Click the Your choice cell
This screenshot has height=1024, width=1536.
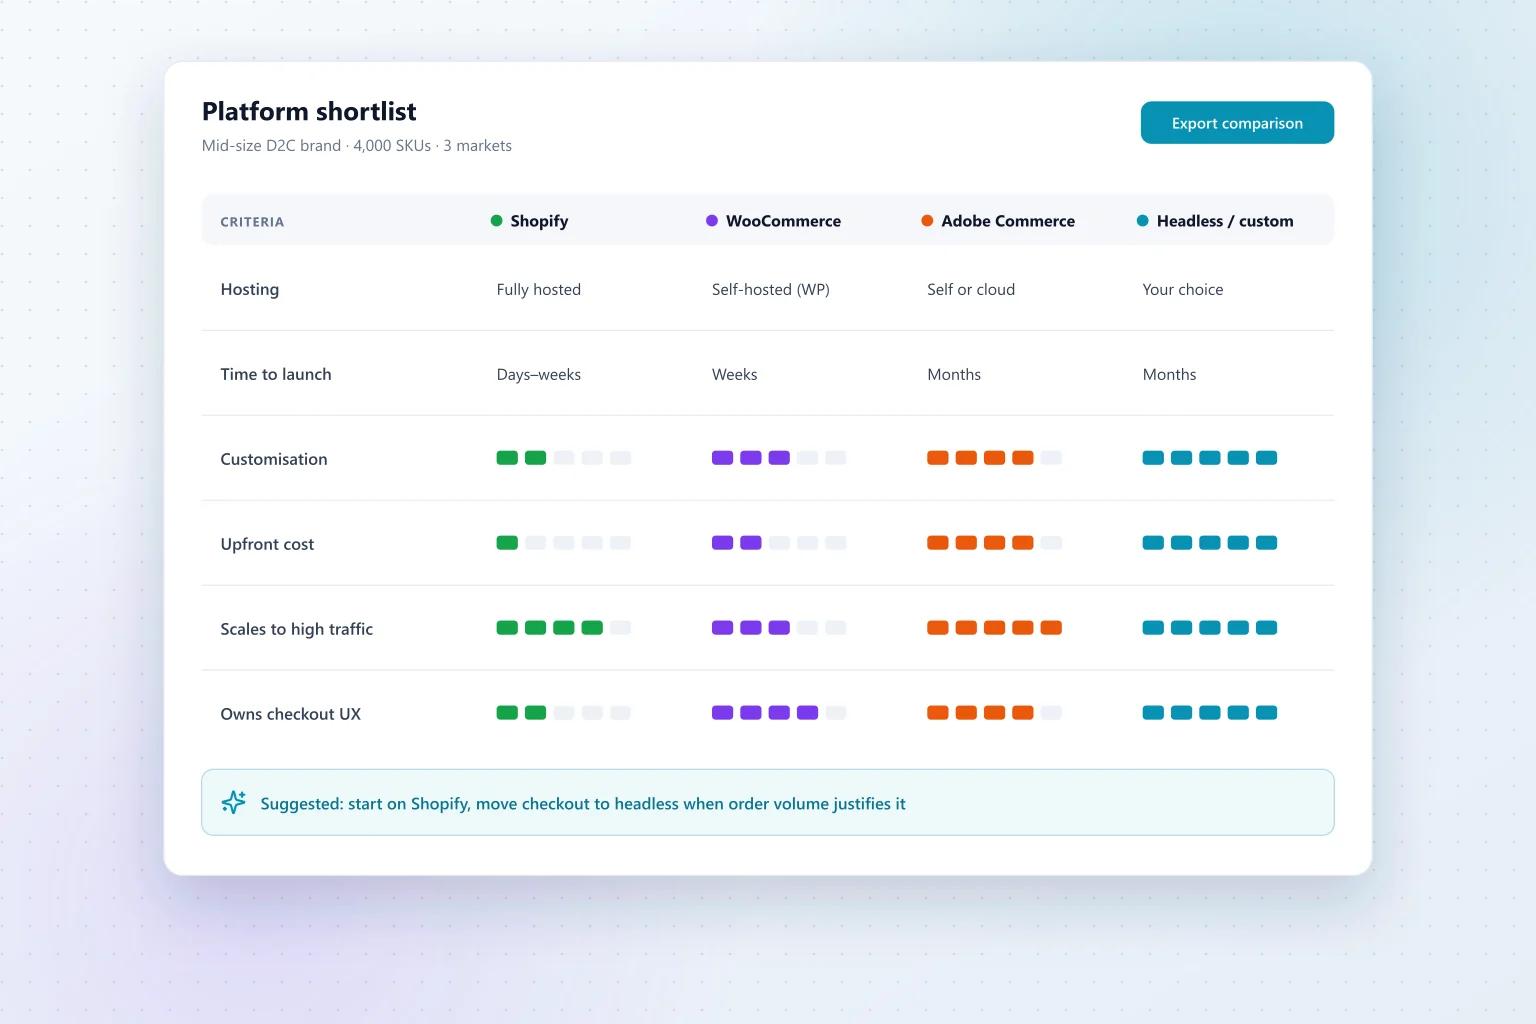point(1183,289)
